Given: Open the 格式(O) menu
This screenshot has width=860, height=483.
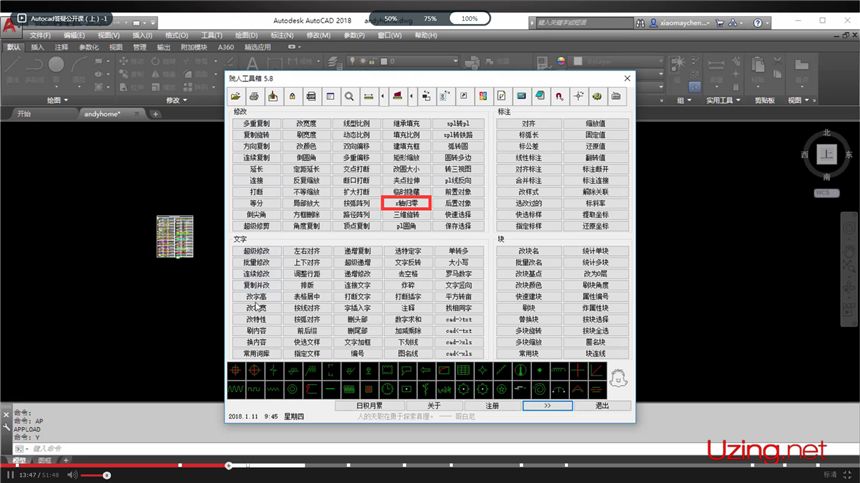Looking at the screenshot, I should pyautogui.click(x=176, y=35).
